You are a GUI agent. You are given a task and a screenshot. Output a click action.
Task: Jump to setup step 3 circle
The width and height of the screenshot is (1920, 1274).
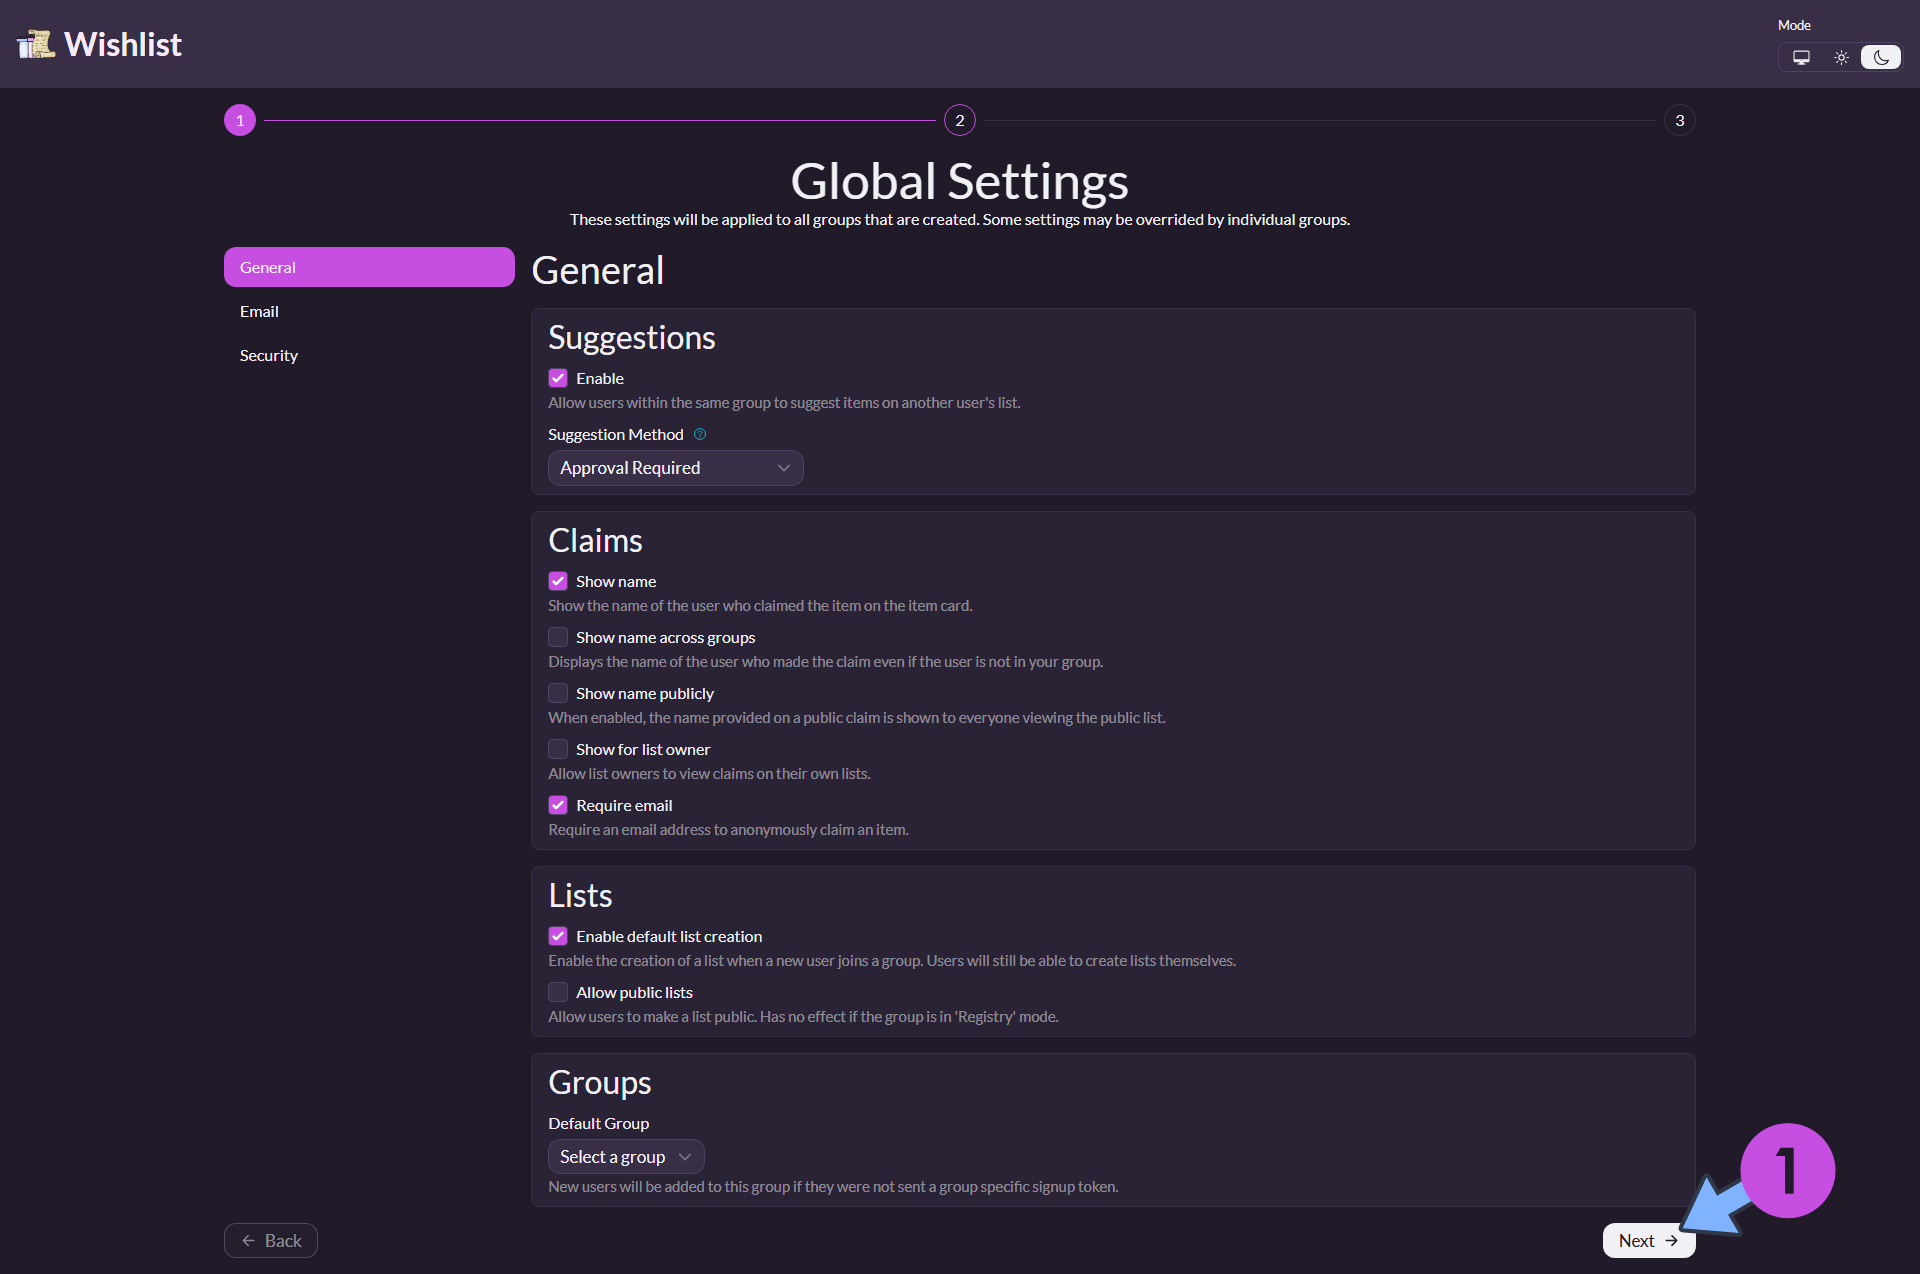tap(1680, 120)
